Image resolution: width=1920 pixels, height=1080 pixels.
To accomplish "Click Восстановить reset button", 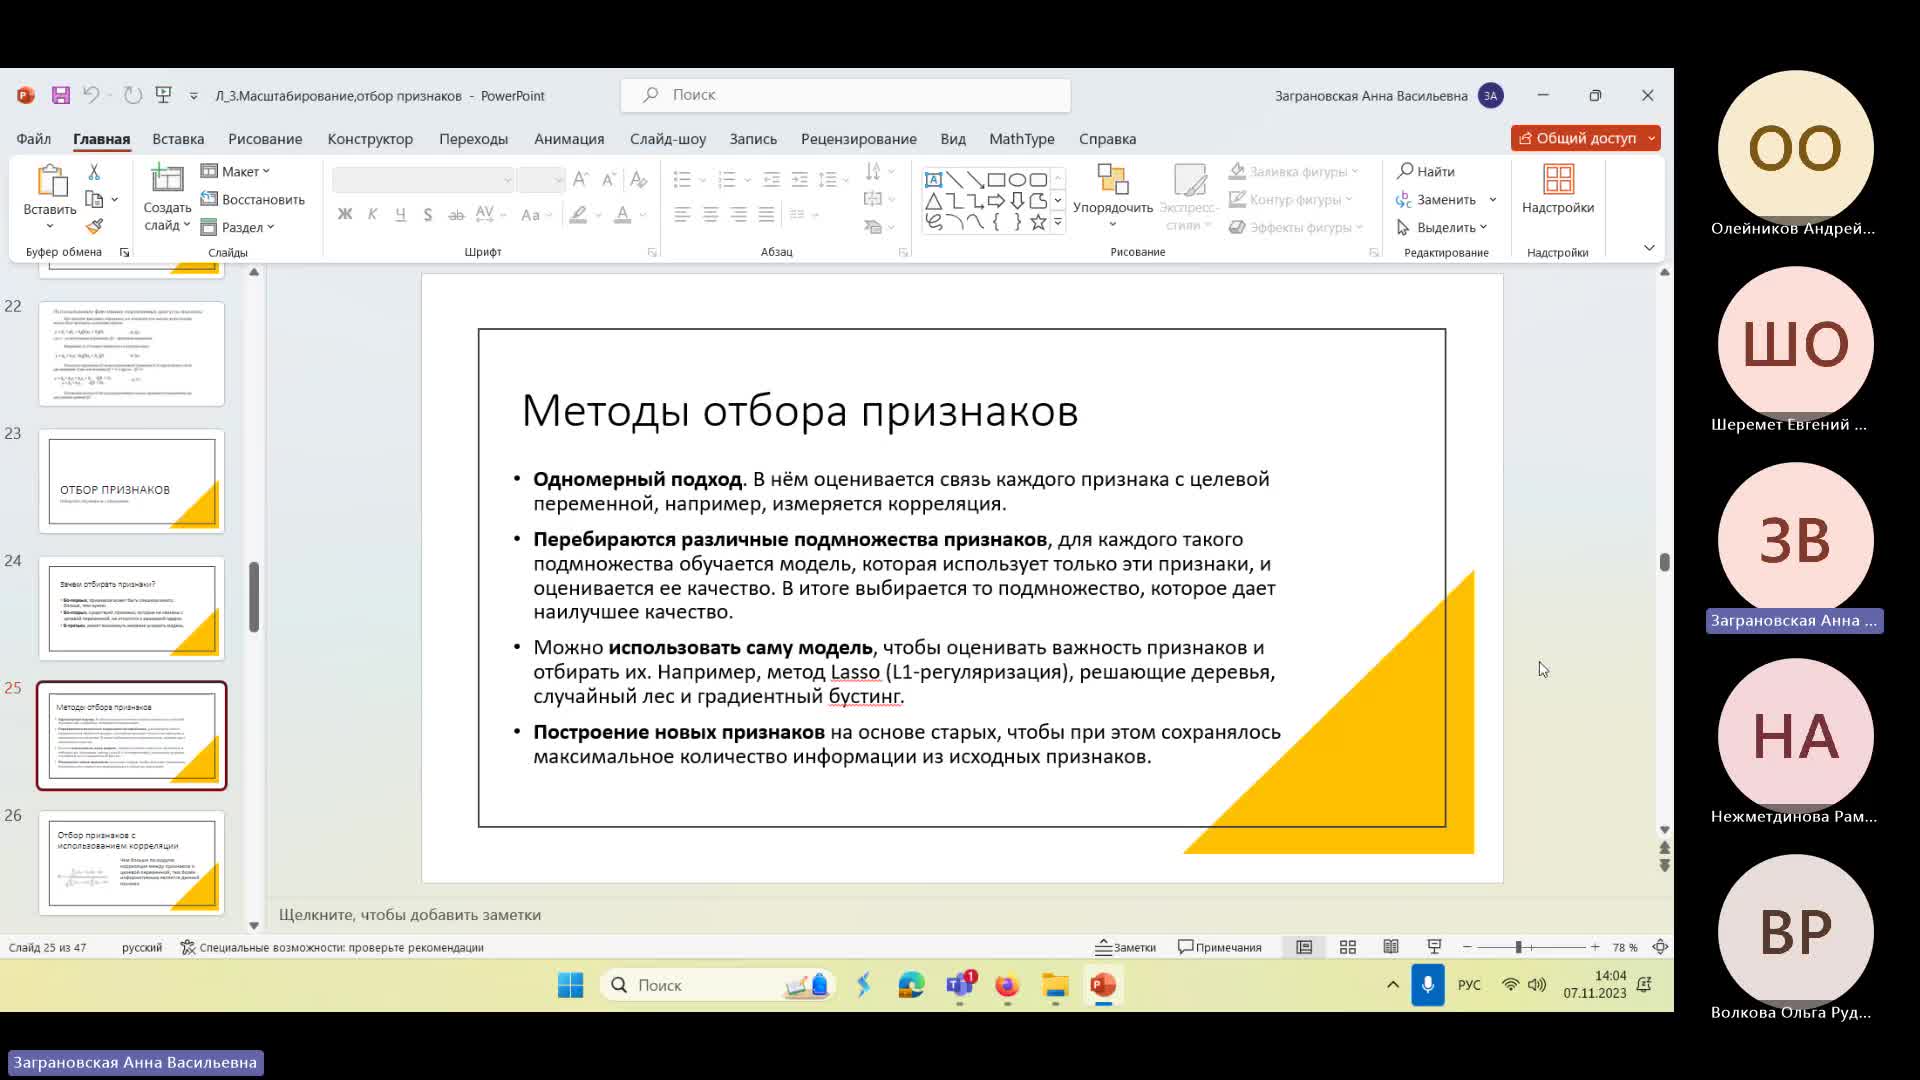I will tap(253, 199).
